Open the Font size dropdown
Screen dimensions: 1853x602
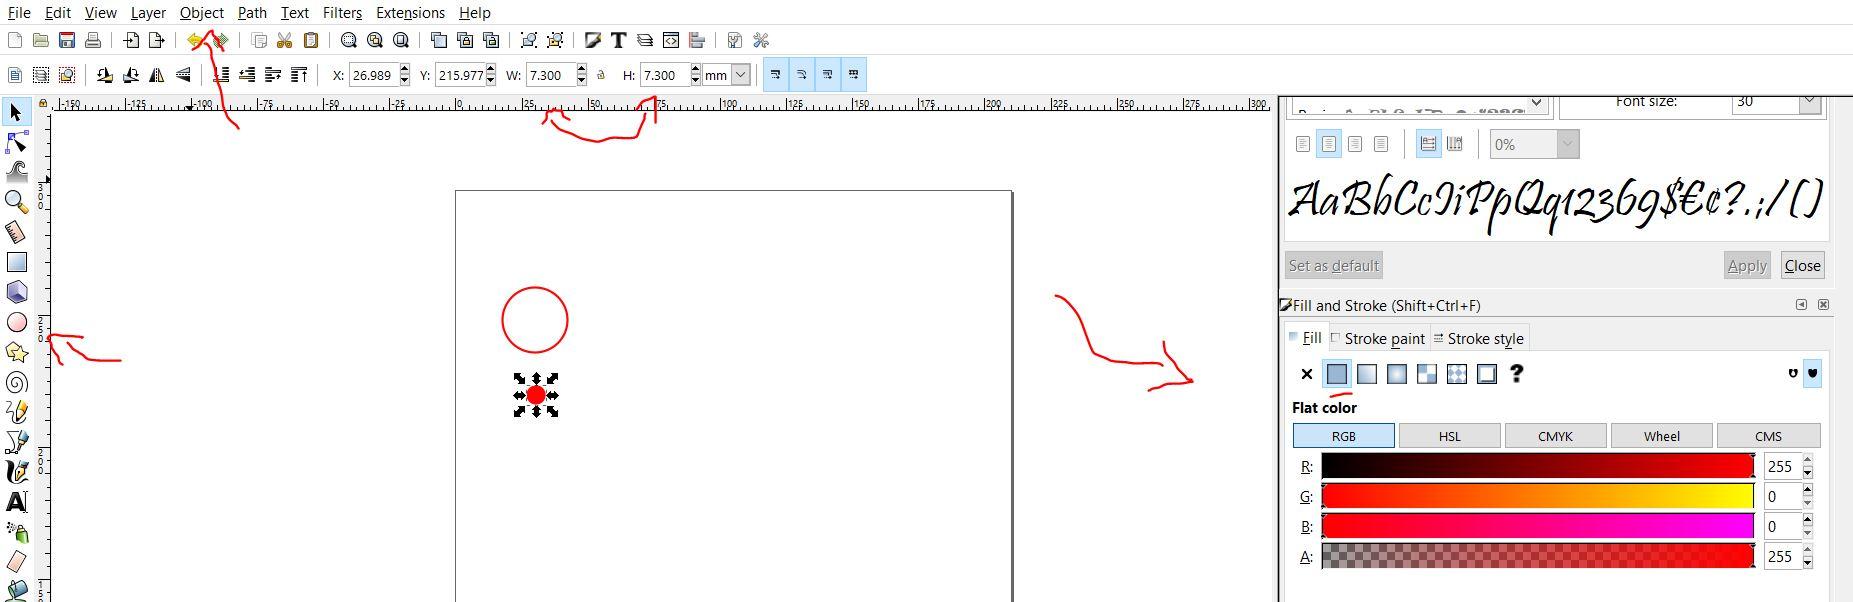[1809, 101]
